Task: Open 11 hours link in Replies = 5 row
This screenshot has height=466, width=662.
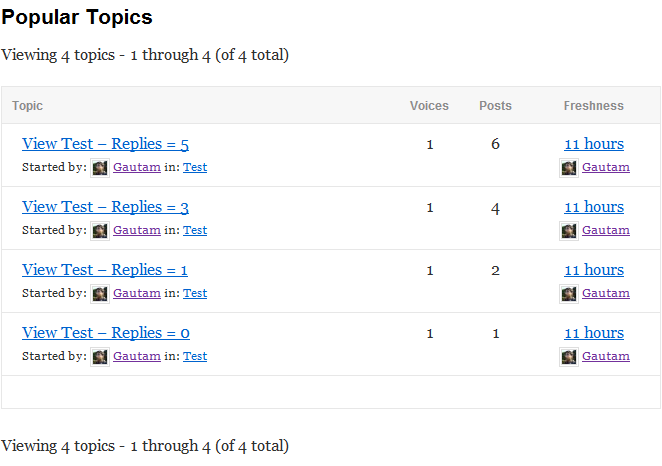Action: coord(594,144)
